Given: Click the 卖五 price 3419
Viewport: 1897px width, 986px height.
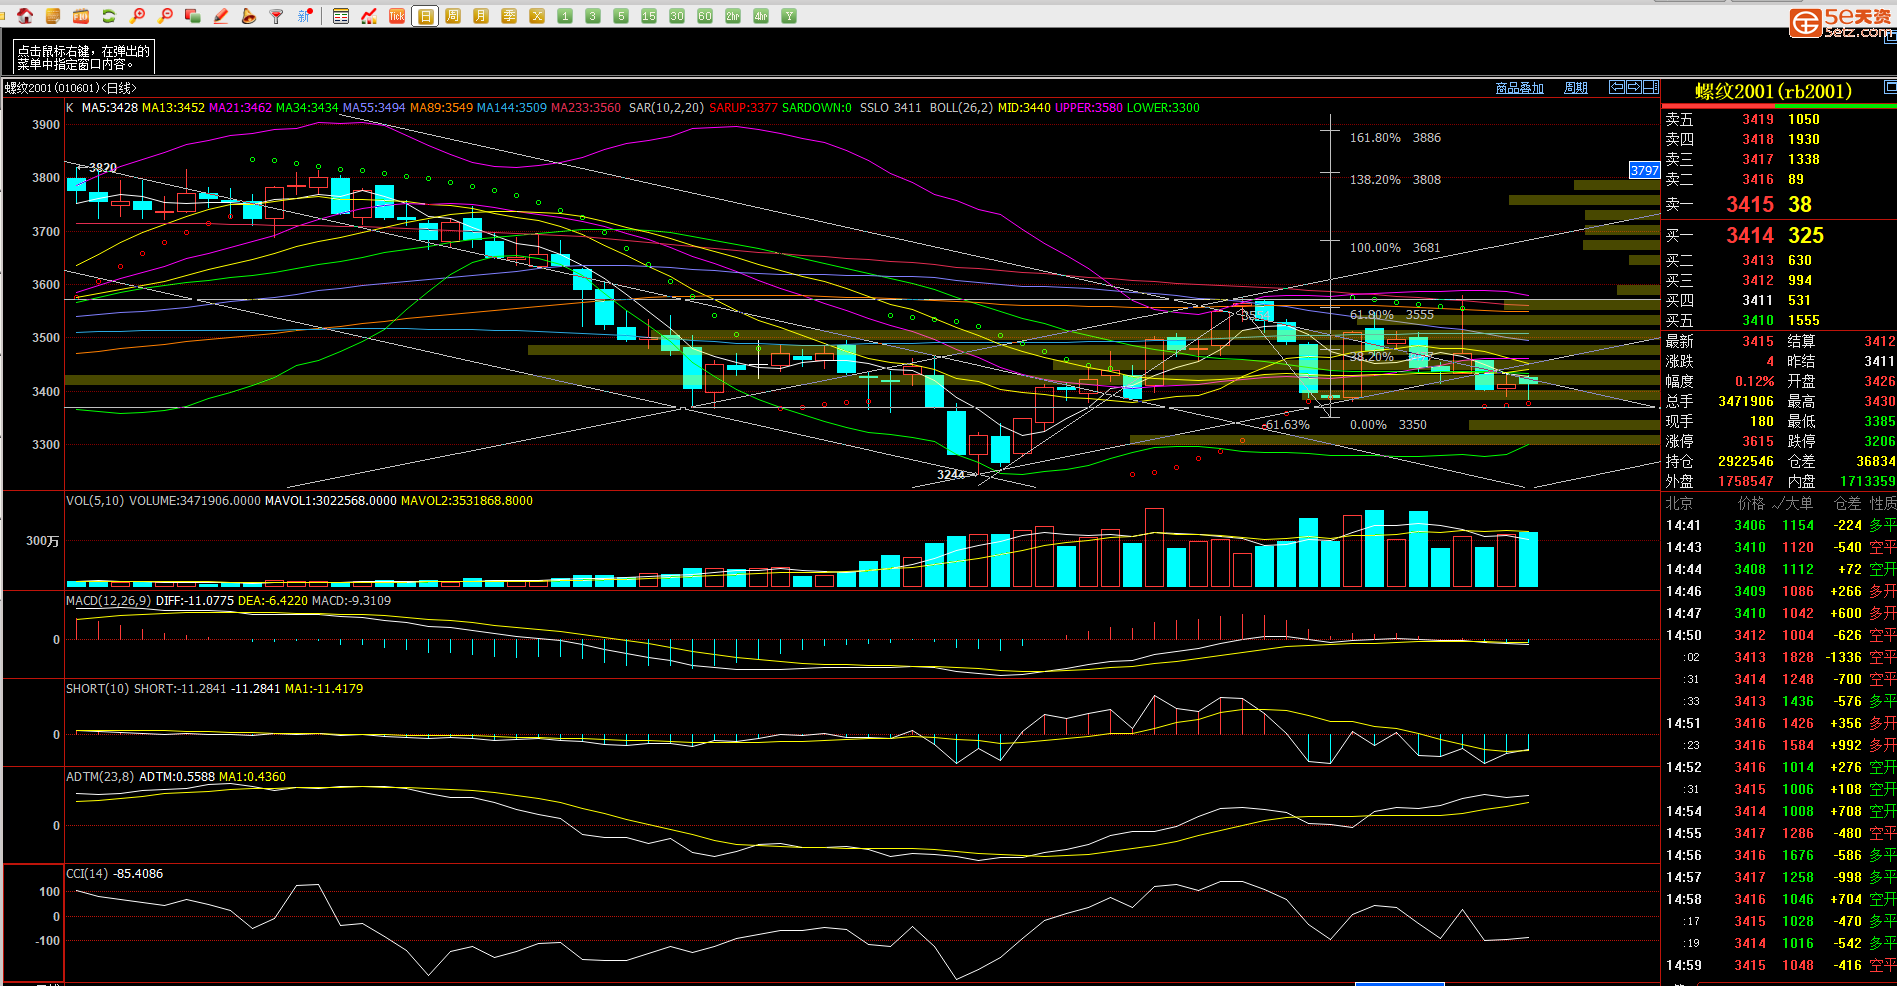Looking at the screenshot, I should coord(1758,120).
